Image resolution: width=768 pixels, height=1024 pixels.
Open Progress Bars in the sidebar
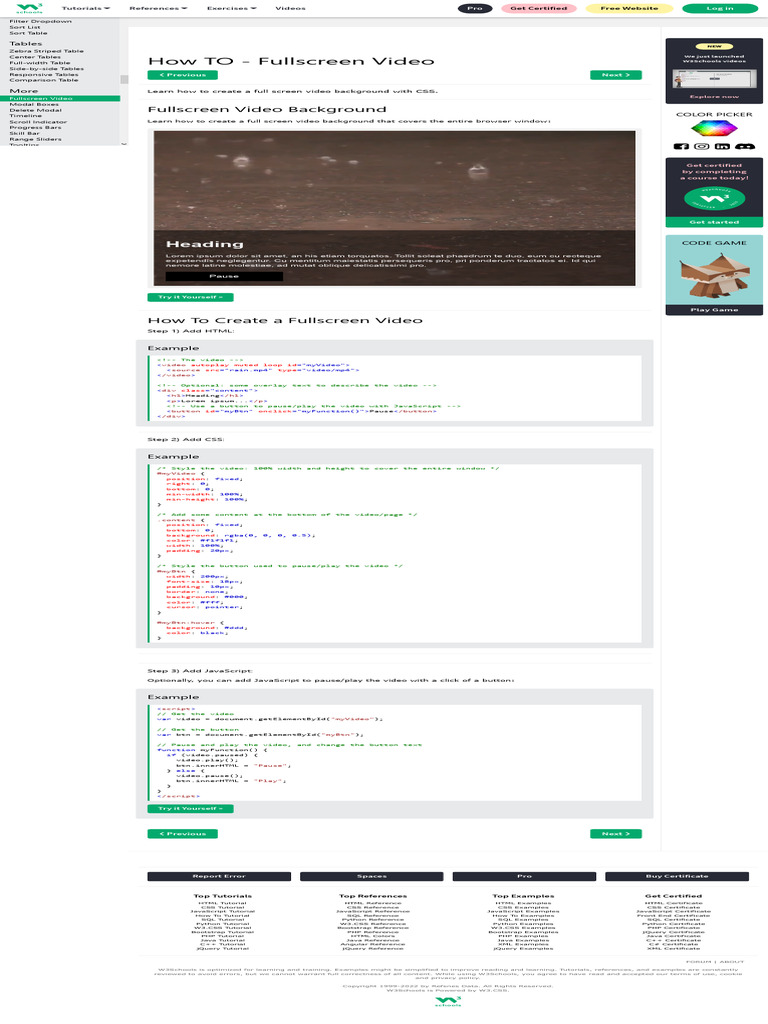pyautogui.click(x=35, y=127)
